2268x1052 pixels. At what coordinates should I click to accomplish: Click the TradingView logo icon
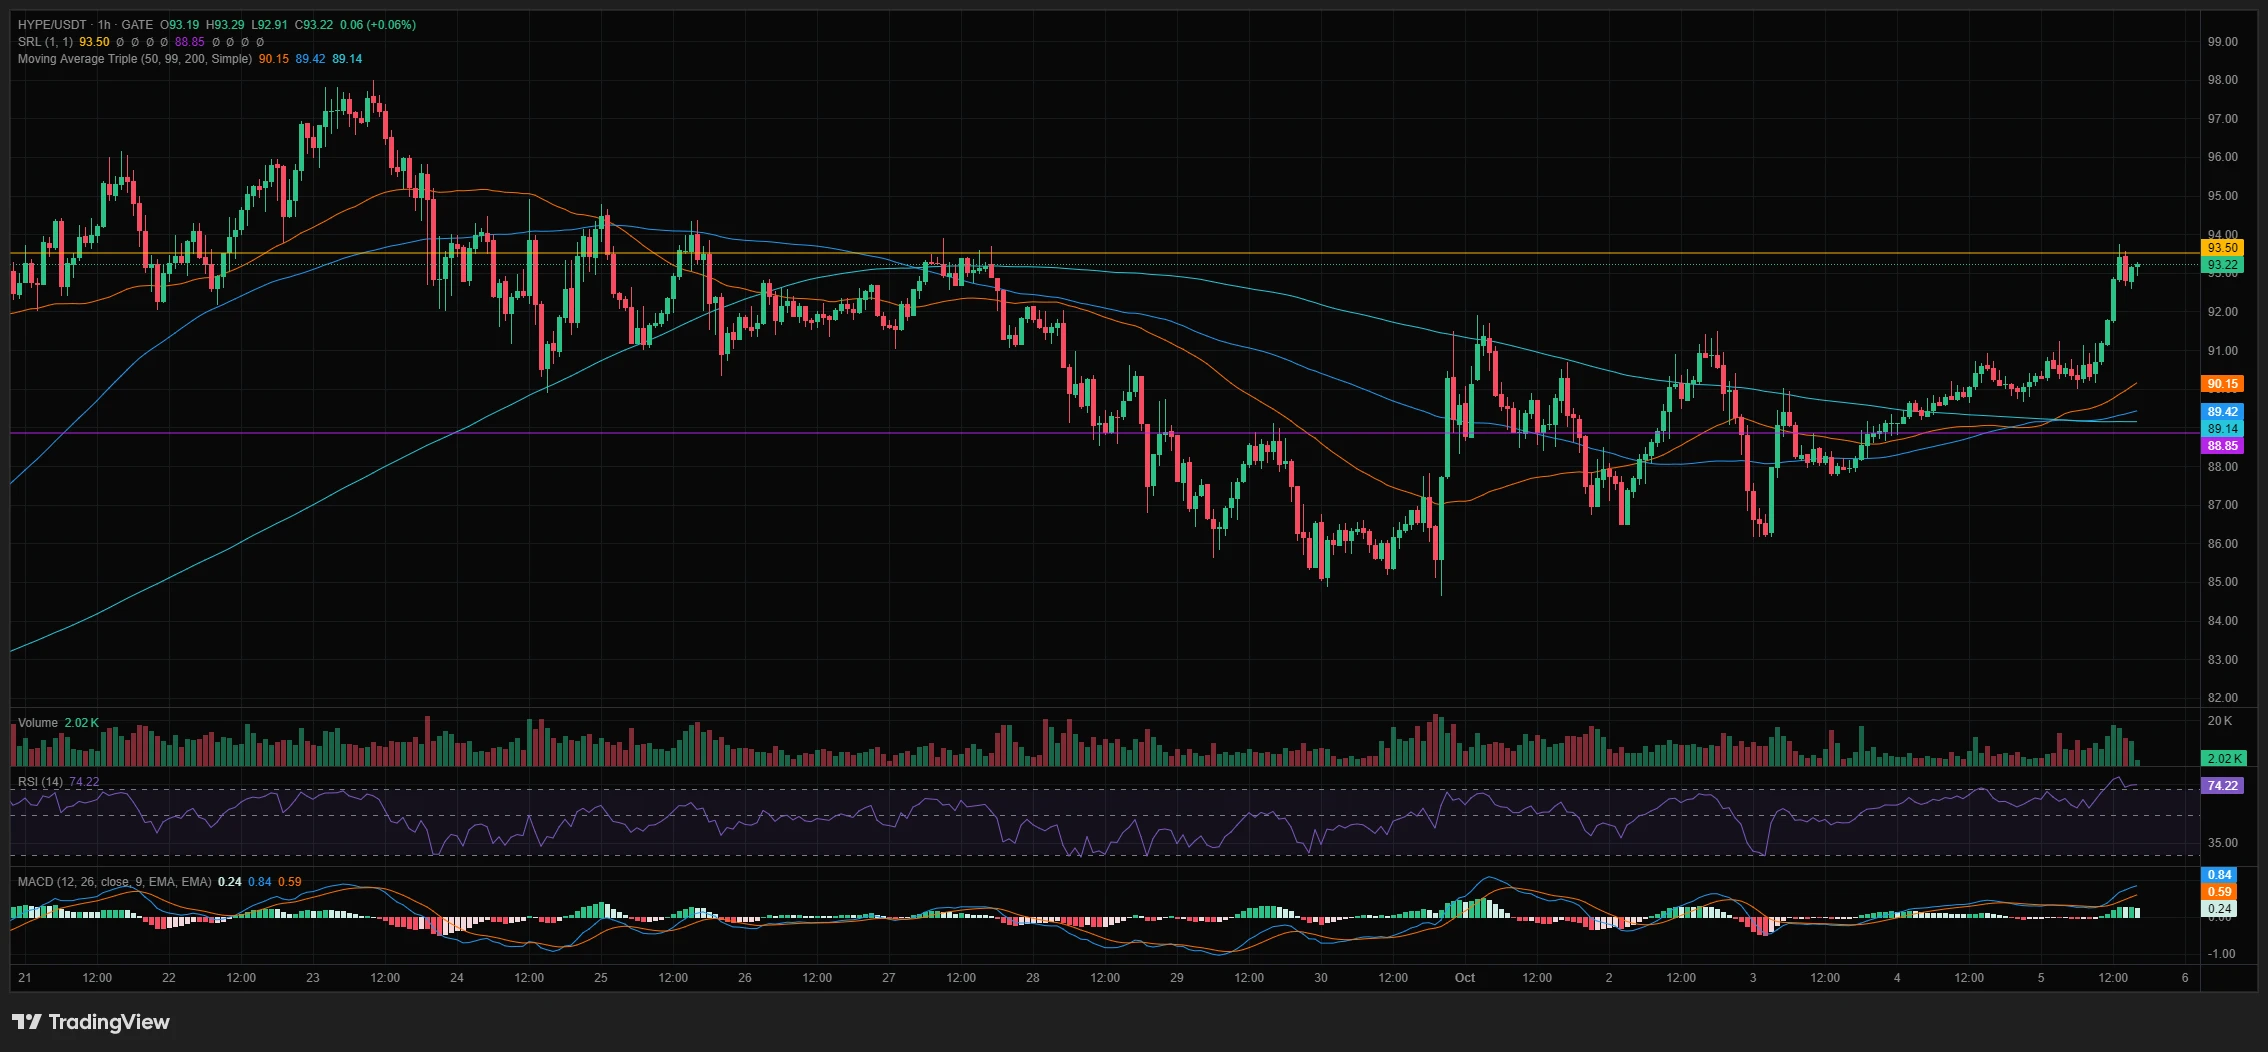(x=27, y=1021)
